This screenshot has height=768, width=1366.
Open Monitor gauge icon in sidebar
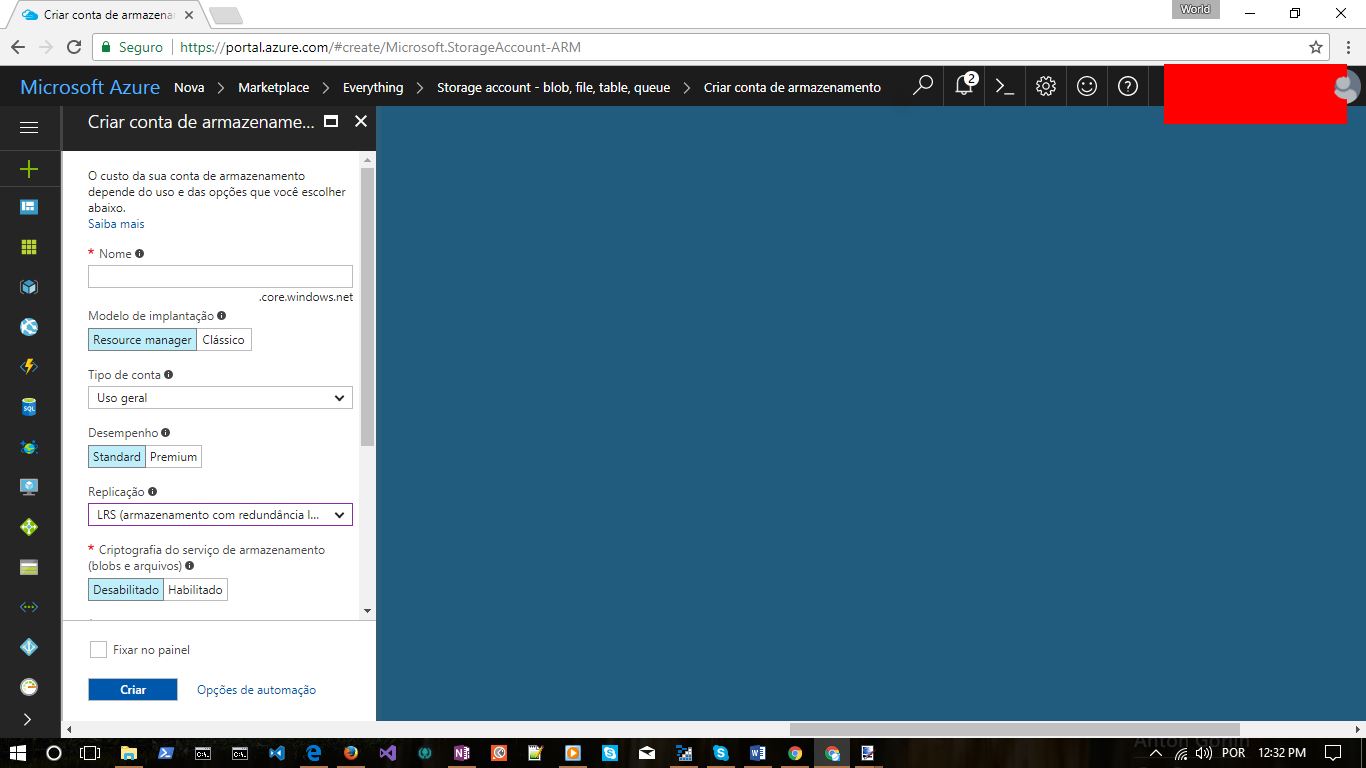pyautogui.click(x=29, y=687)
